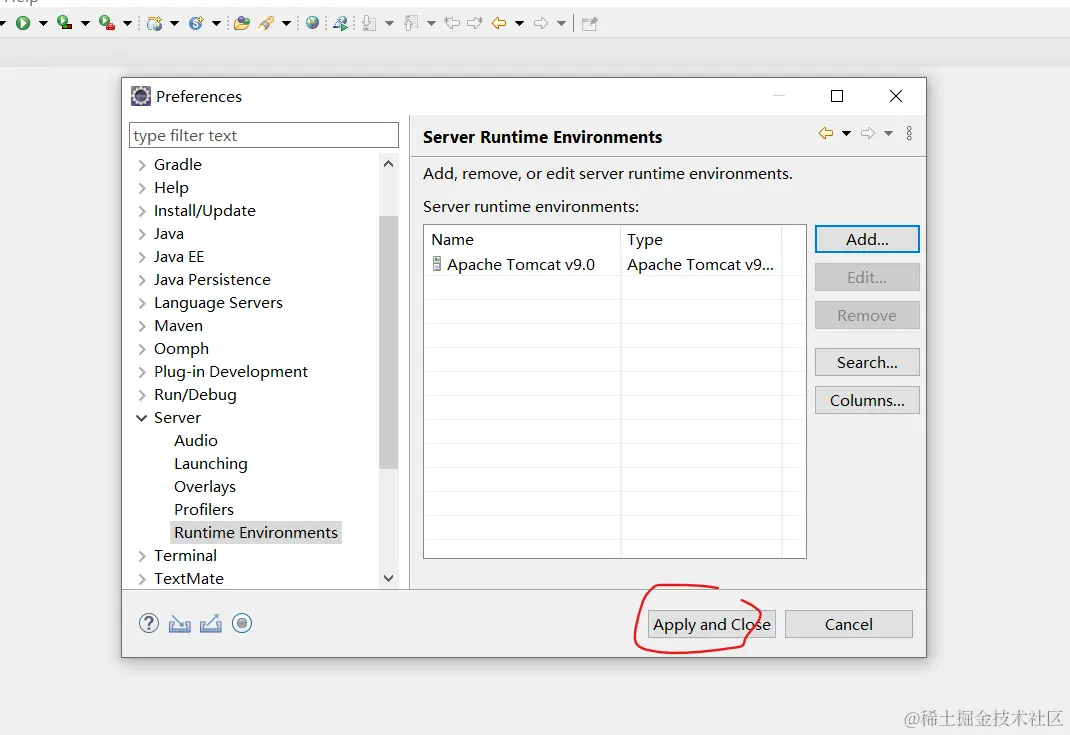Click the Help question mark icon
This screenshot has width=1070, height=735.
click(149, 623)
